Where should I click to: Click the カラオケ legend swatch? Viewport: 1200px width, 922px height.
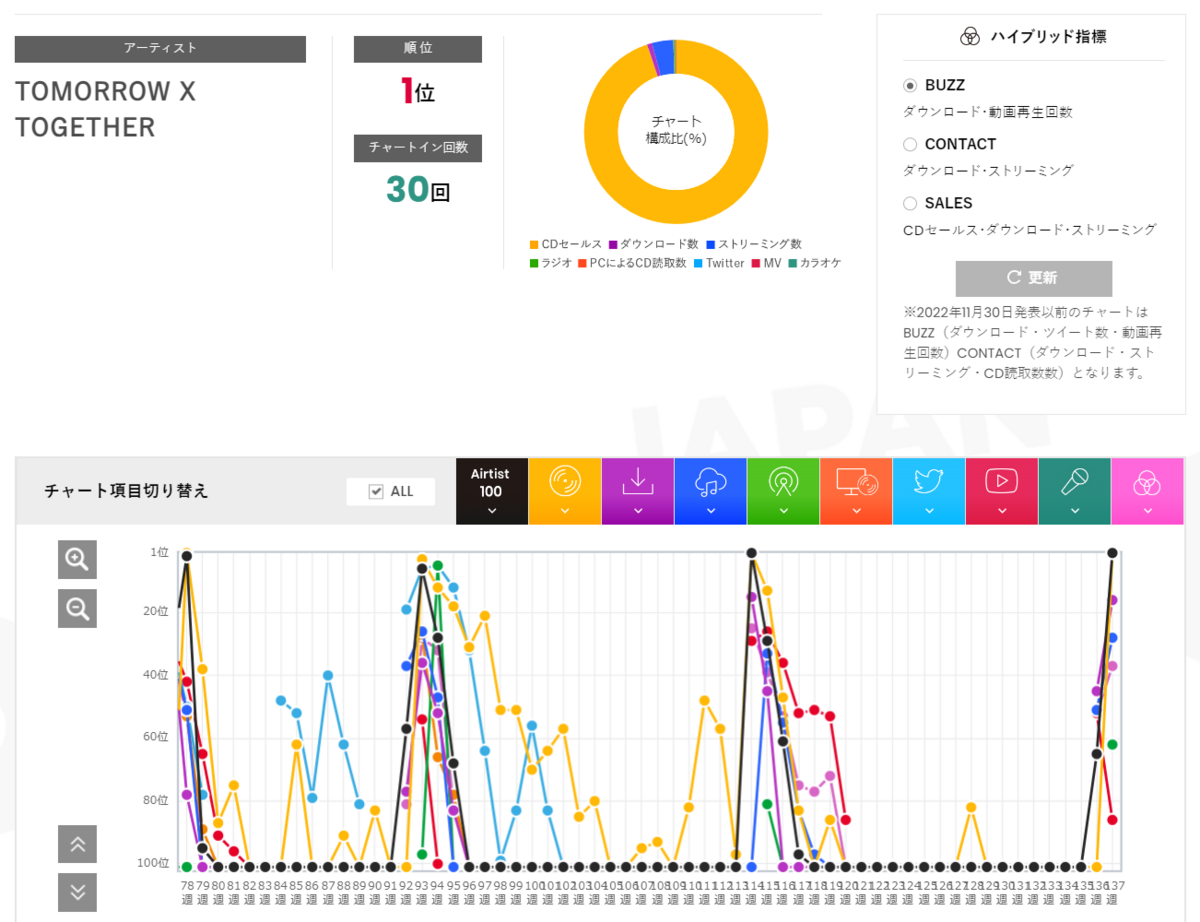(x=792, y=263)
